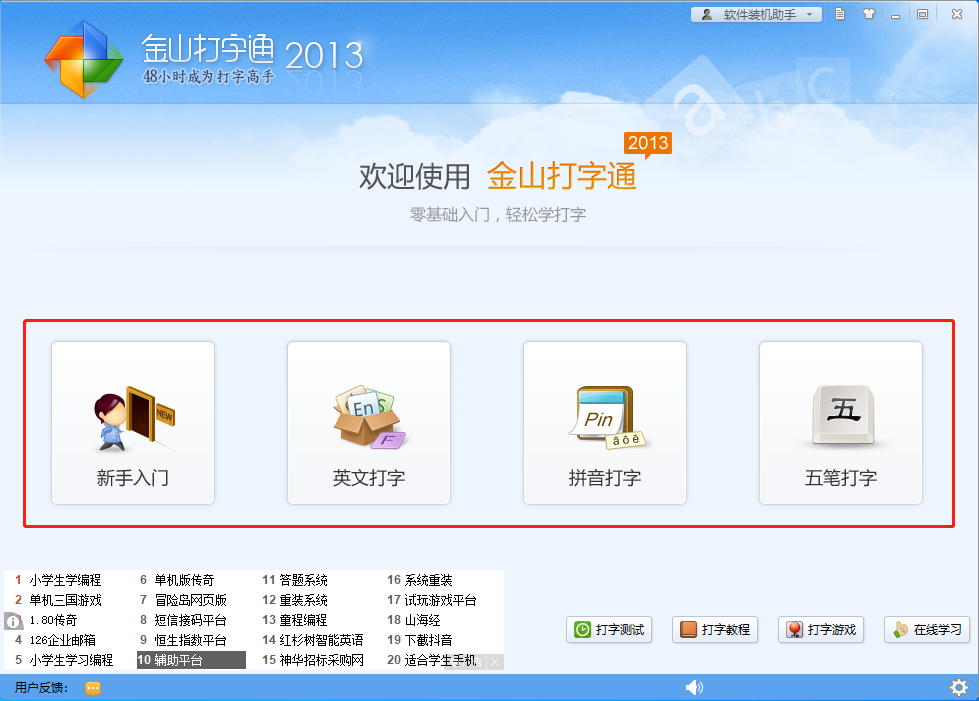Toggle the sound speaker icon
The width and height of the screenshot is (979, 701).
694,687
